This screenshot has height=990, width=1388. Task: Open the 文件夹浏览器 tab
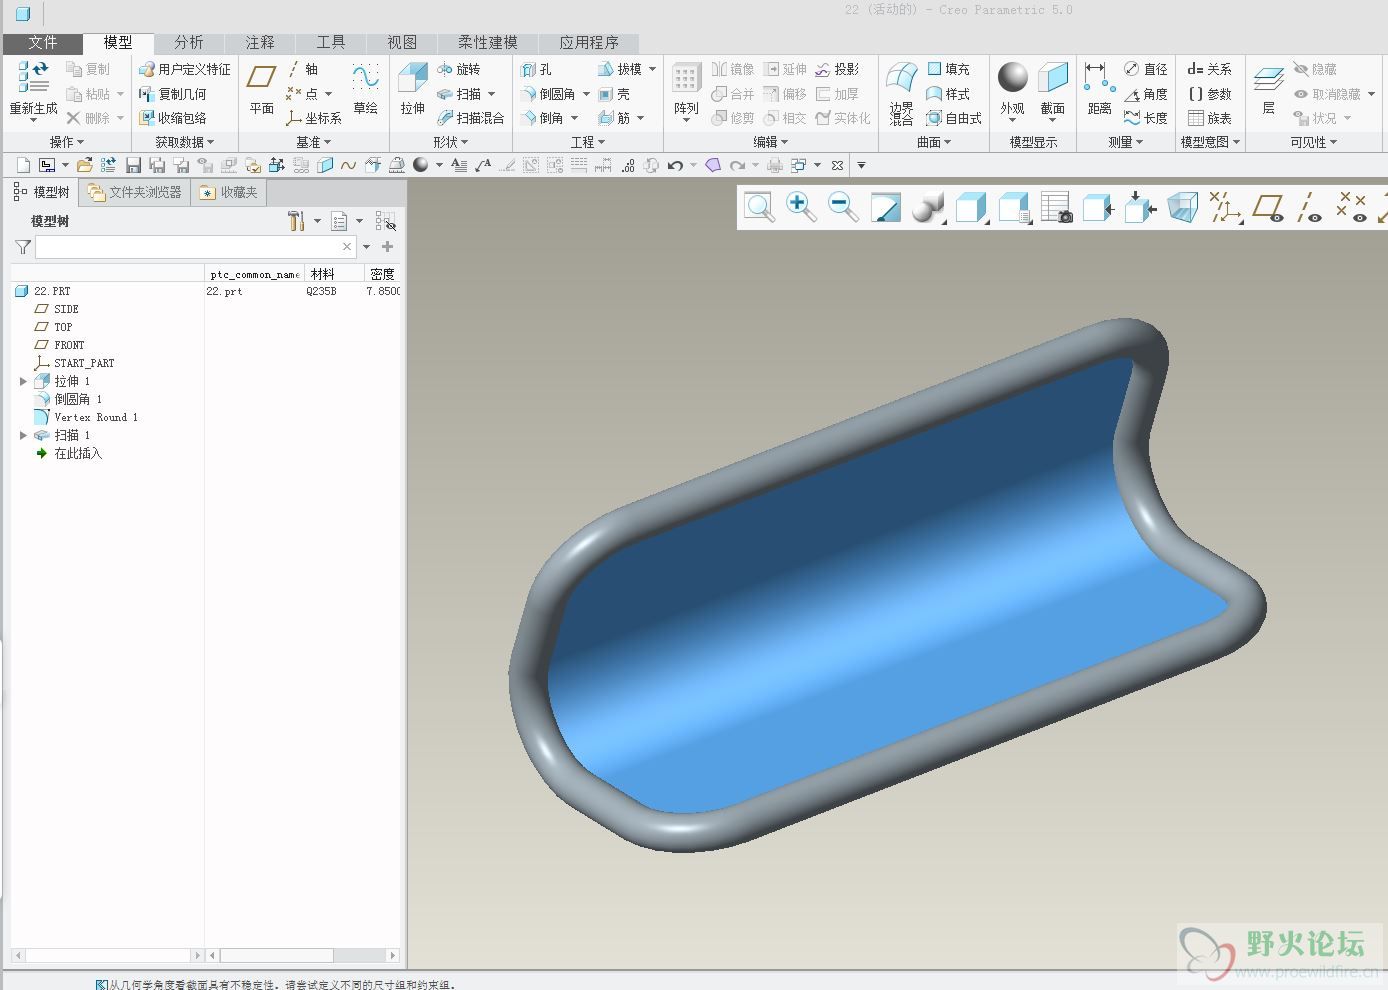tap(135, 192)
